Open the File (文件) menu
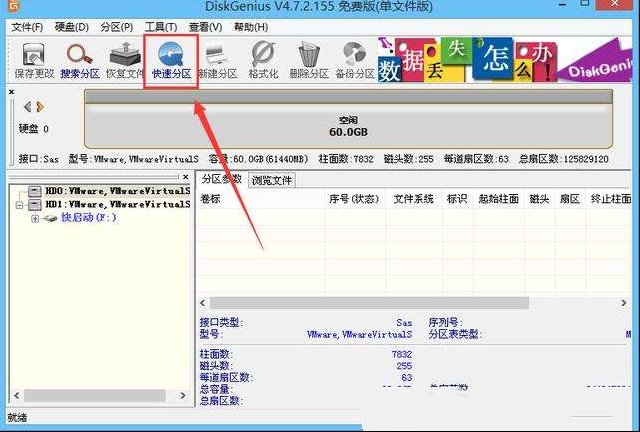Viewport: 640px width, 432px height. (x=27, y=27)
